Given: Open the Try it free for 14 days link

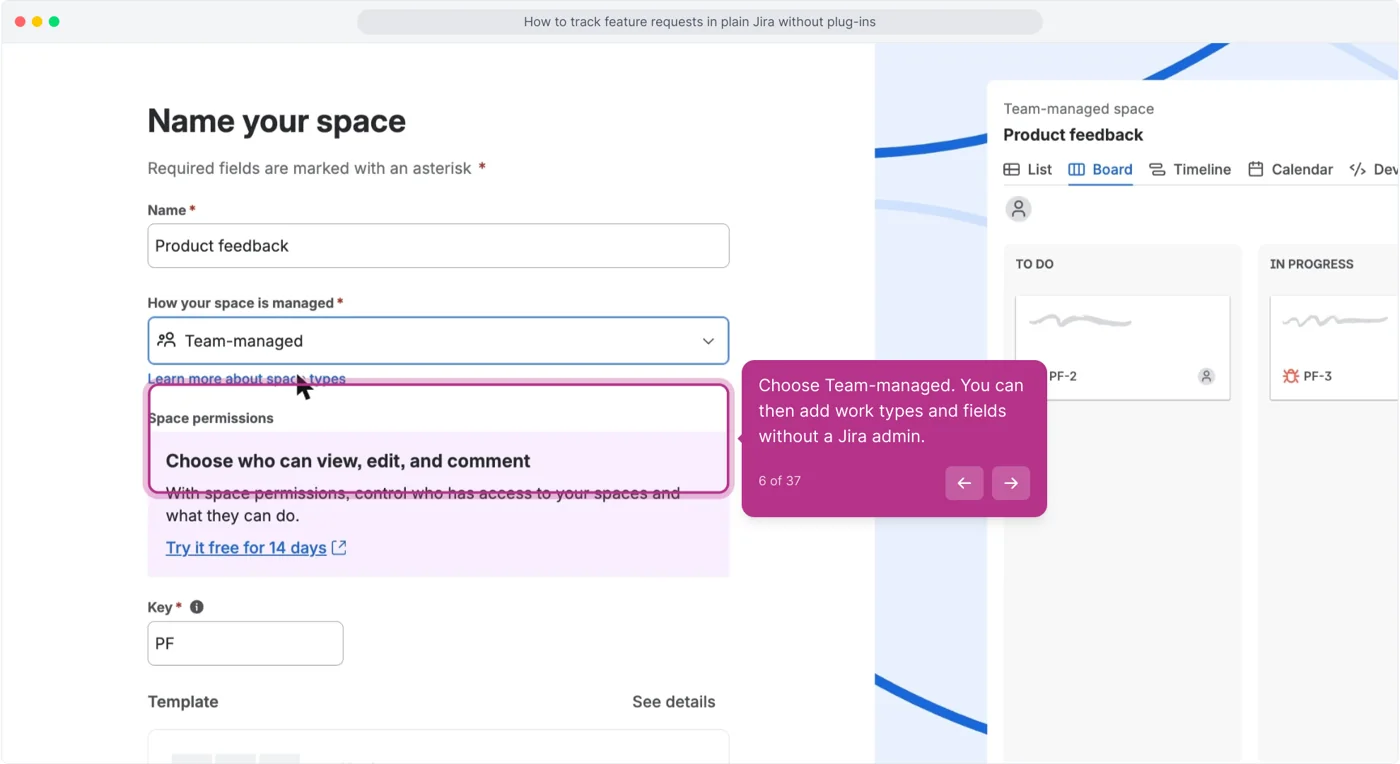Looking at the screenshot, I should click(x=246, y=548).
